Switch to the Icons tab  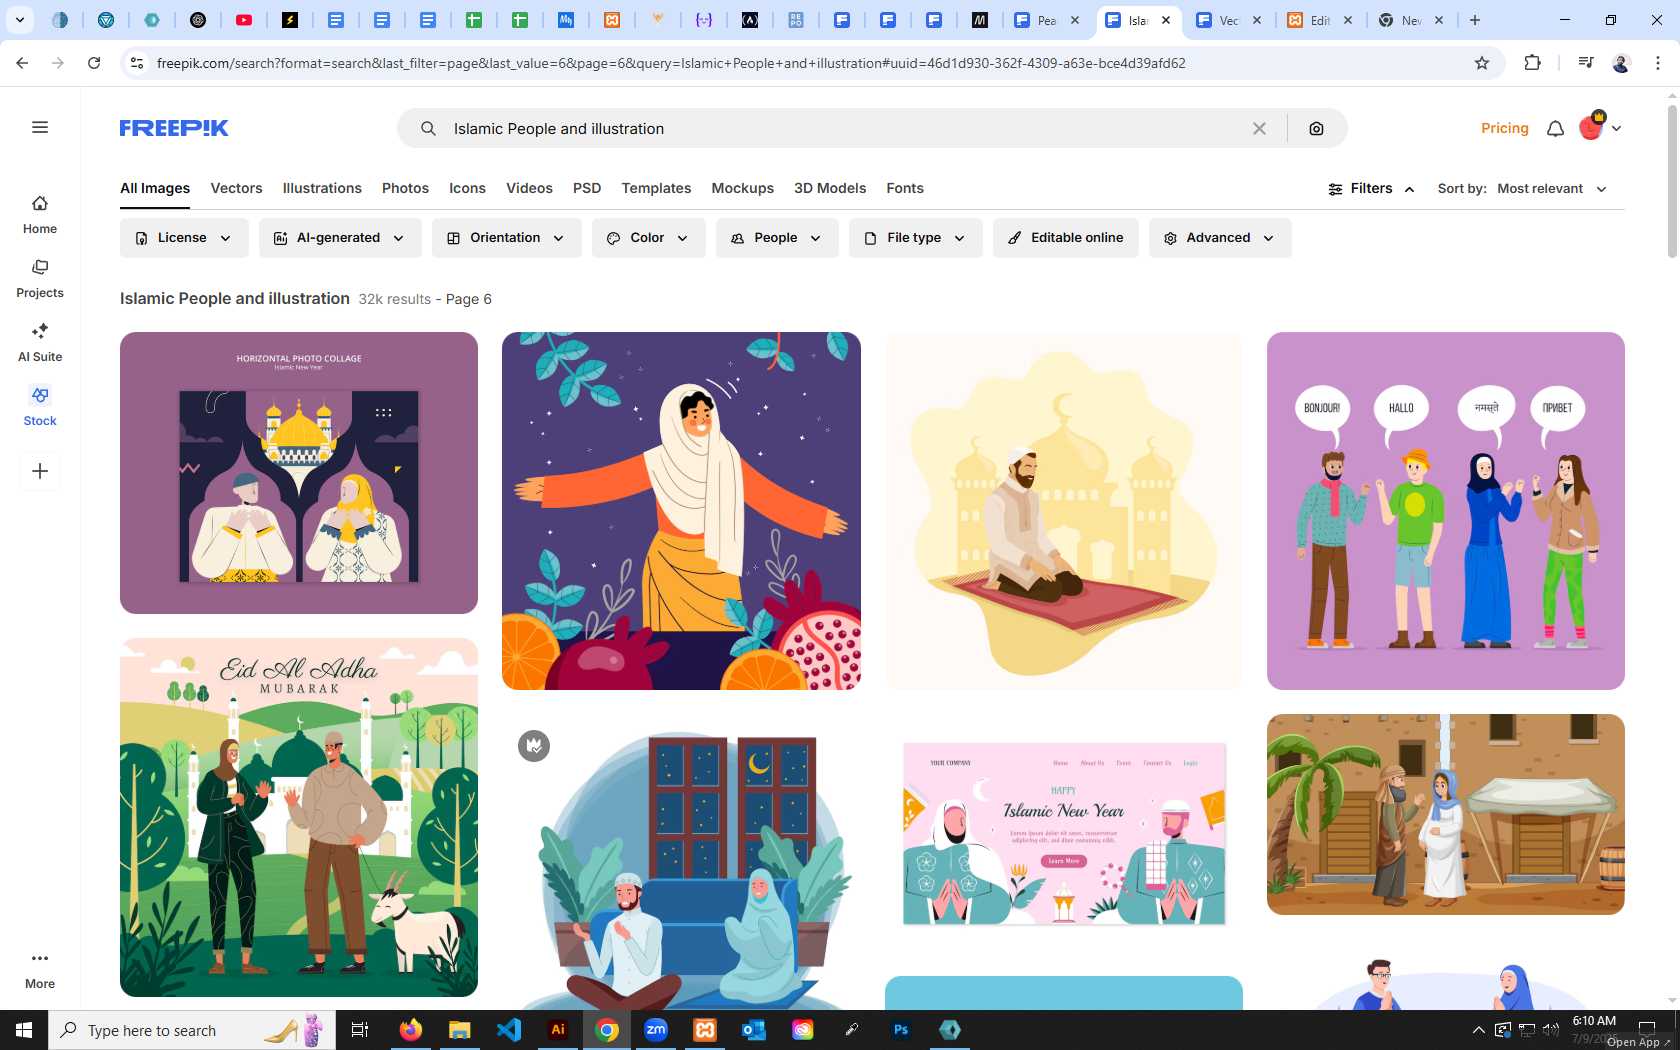(467, 188)
